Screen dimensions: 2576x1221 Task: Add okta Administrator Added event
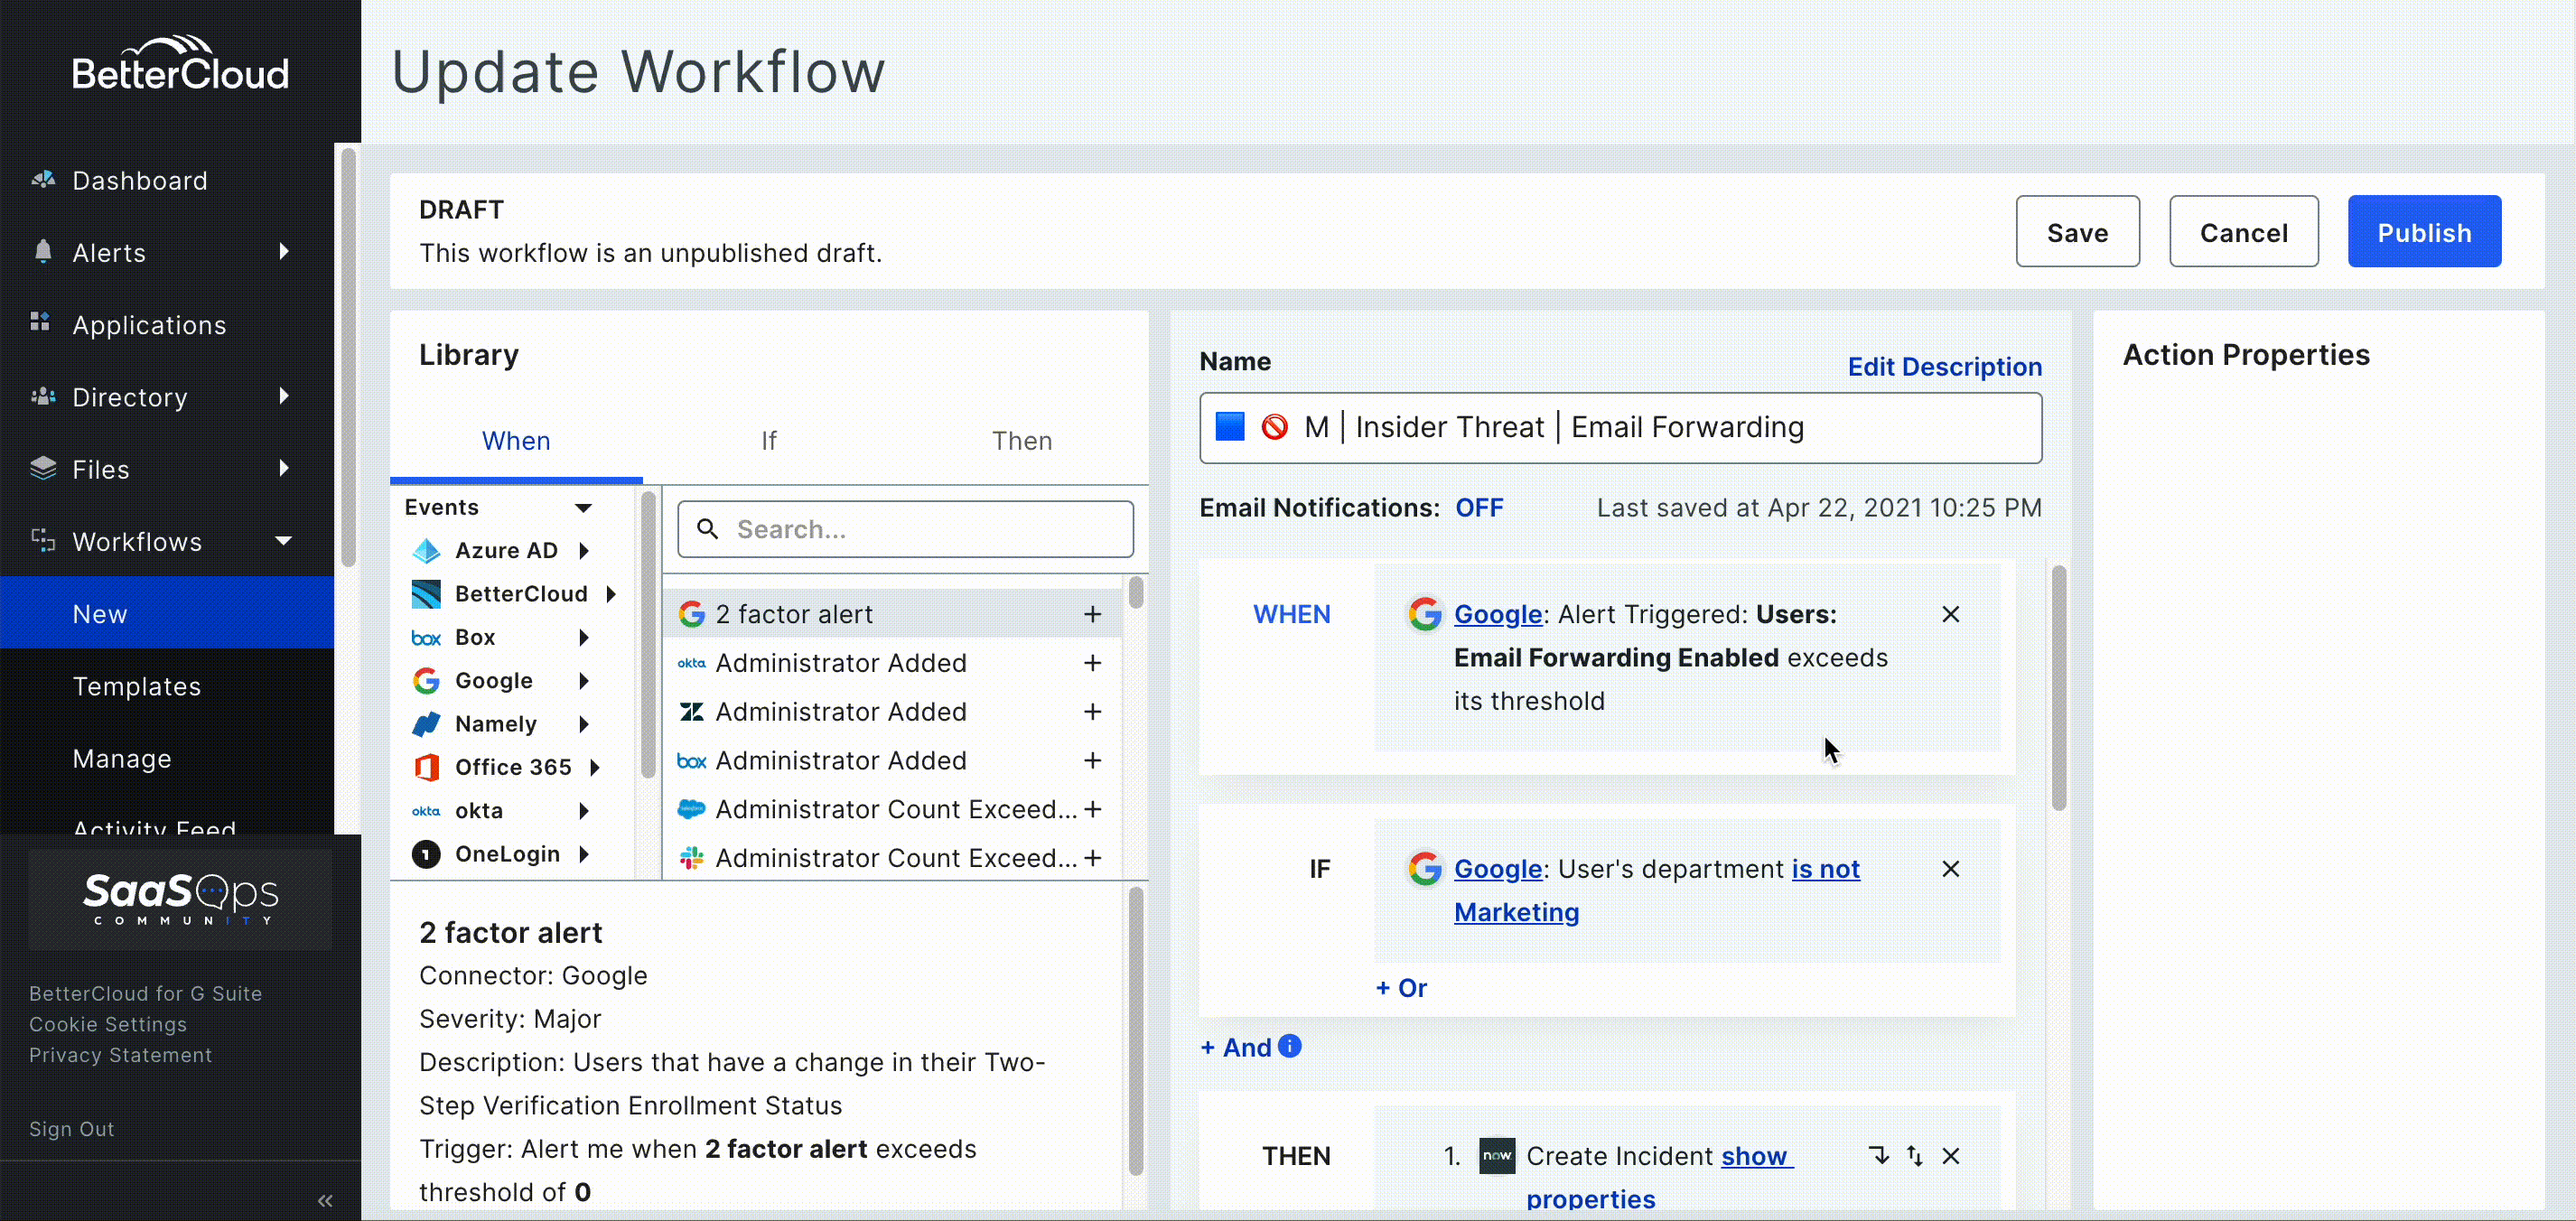1093,663
